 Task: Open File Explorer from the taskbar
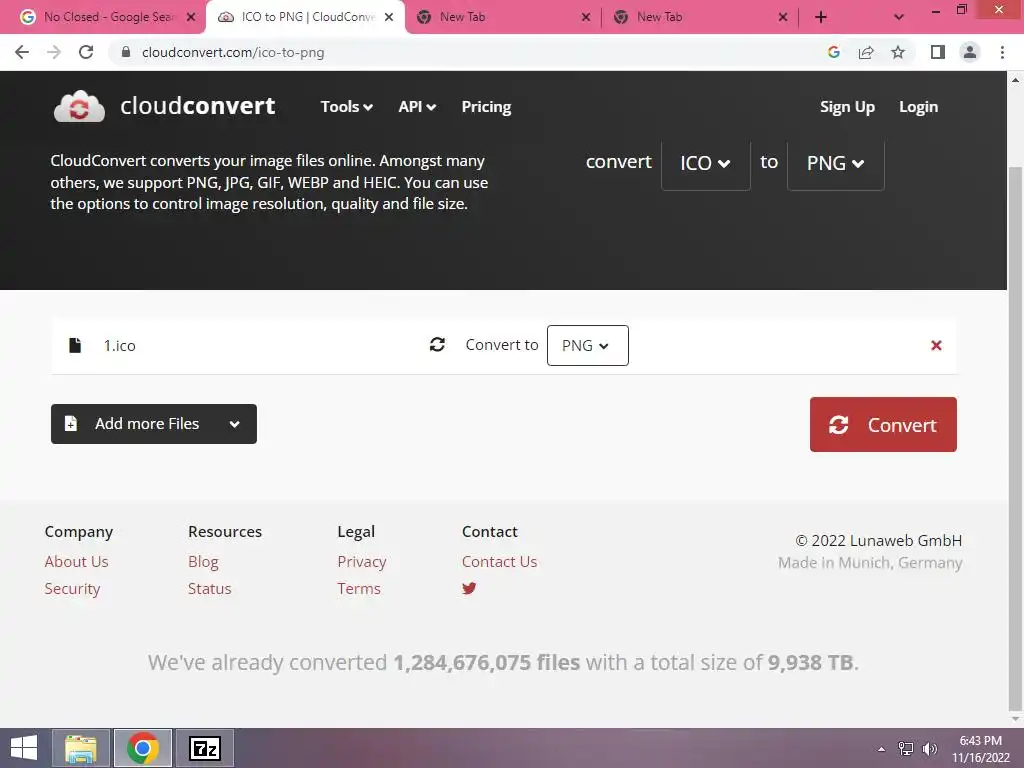tap(81, 748)
